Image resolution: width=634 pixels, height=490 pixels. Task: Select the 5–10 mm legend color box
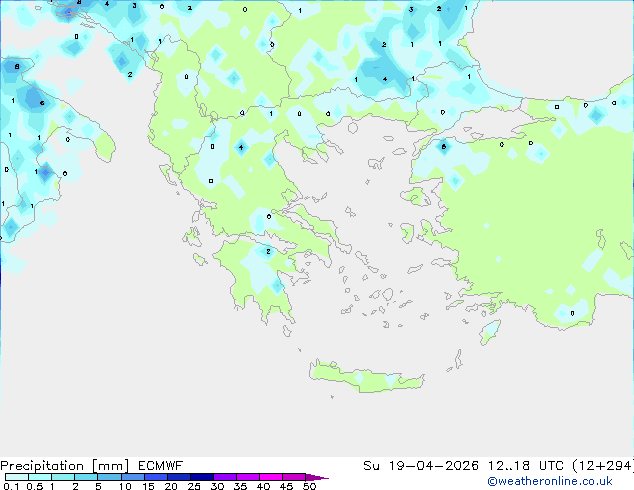pyautogui.click(x=109, y=477)
